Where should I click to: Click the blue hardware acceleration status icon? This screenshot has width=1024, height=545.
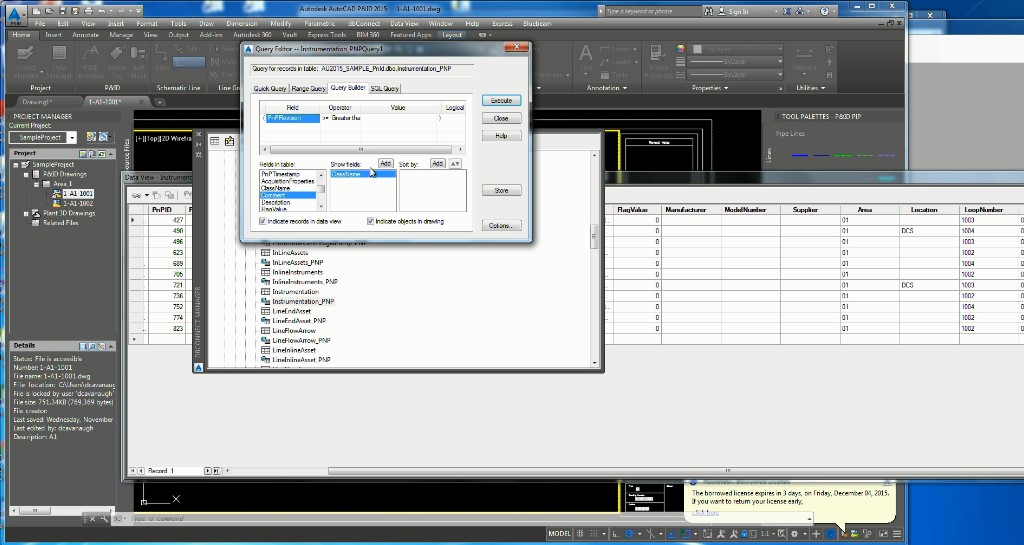[830, 533]
